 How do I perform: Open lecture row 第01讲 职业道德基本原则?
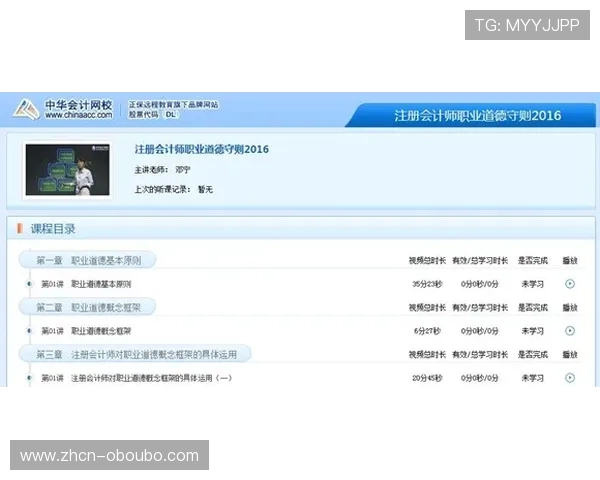point(86,284)
